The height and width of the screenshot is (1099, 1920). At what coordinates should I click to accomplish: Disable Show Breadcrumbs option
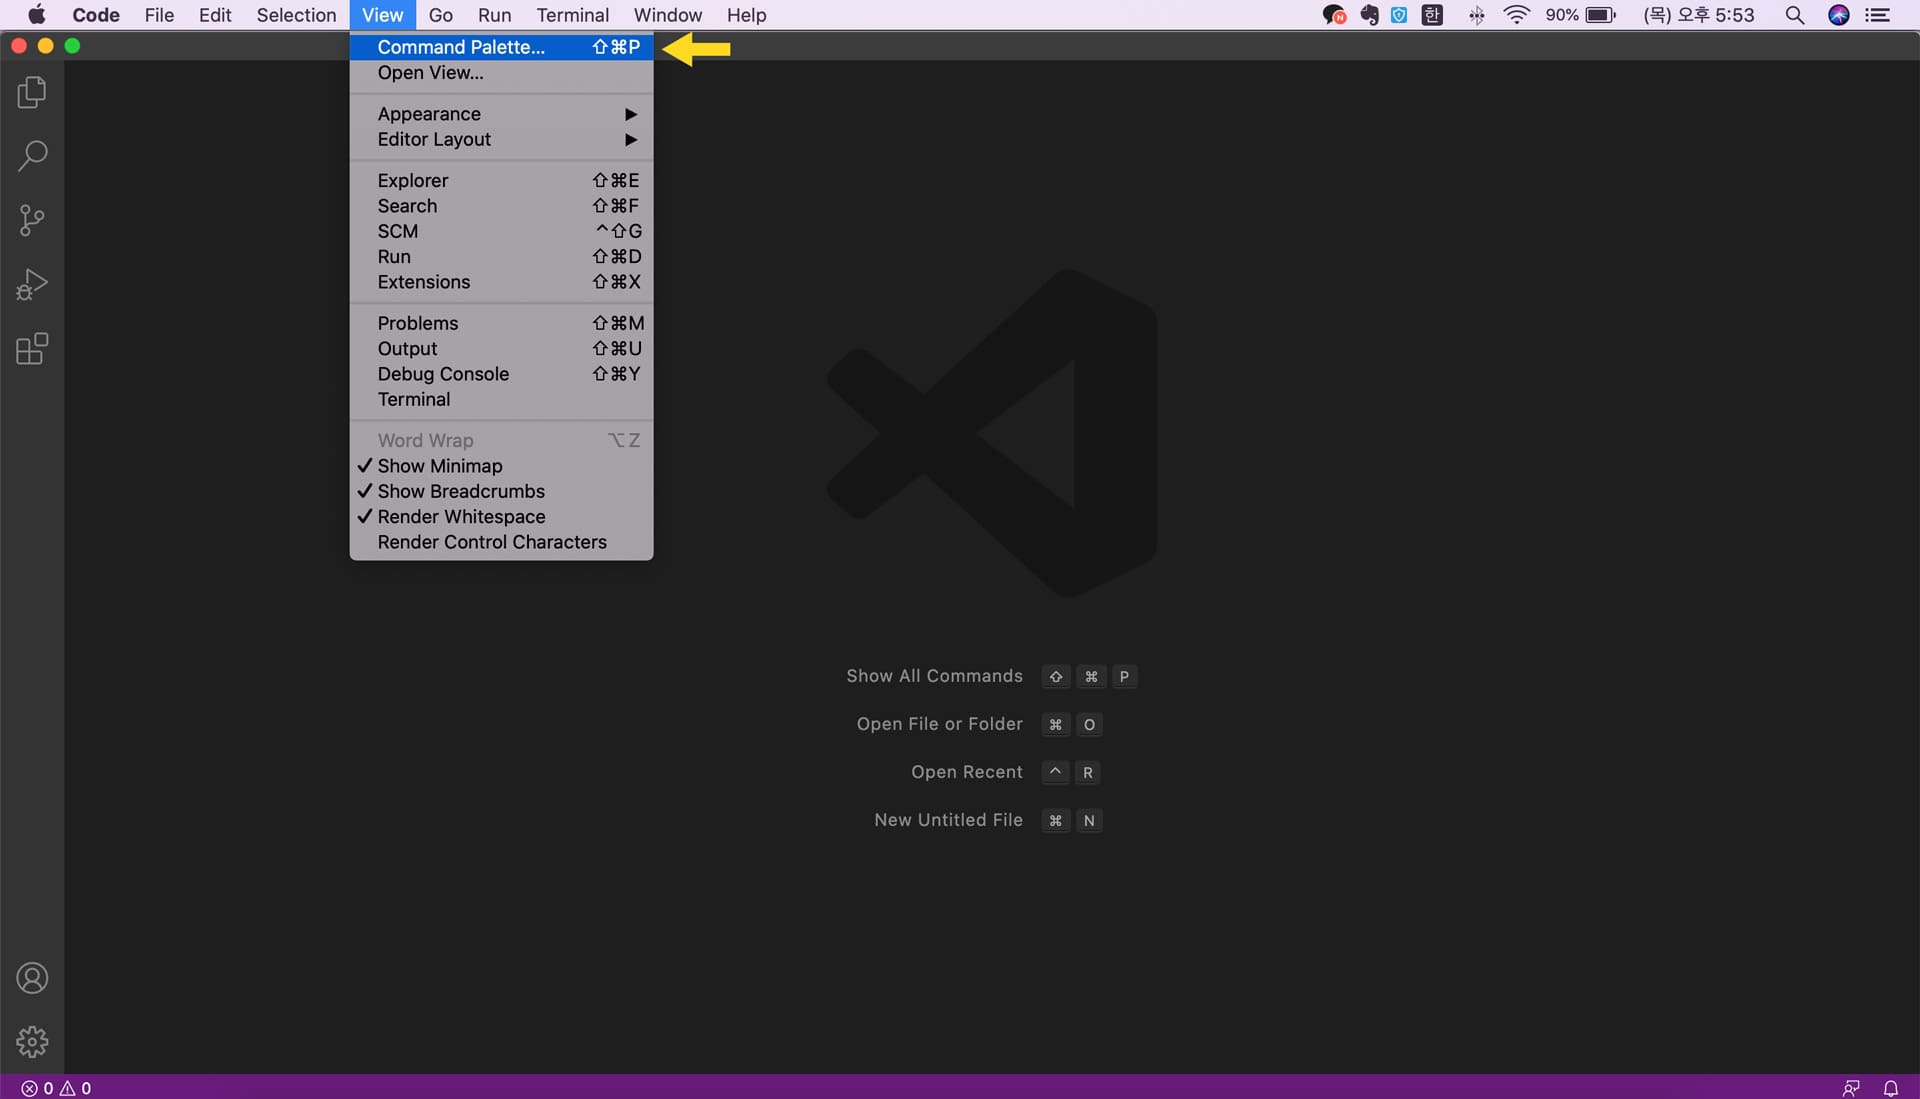coord(461,491)
